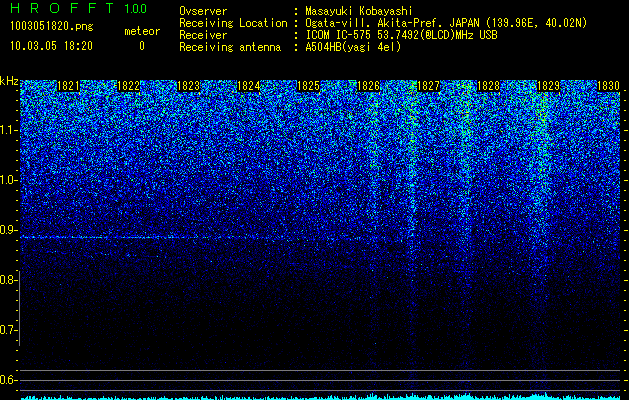Viewport: 629px width, 400px height.
Task: Click the 1822 time marker
Action: (128, 86)
